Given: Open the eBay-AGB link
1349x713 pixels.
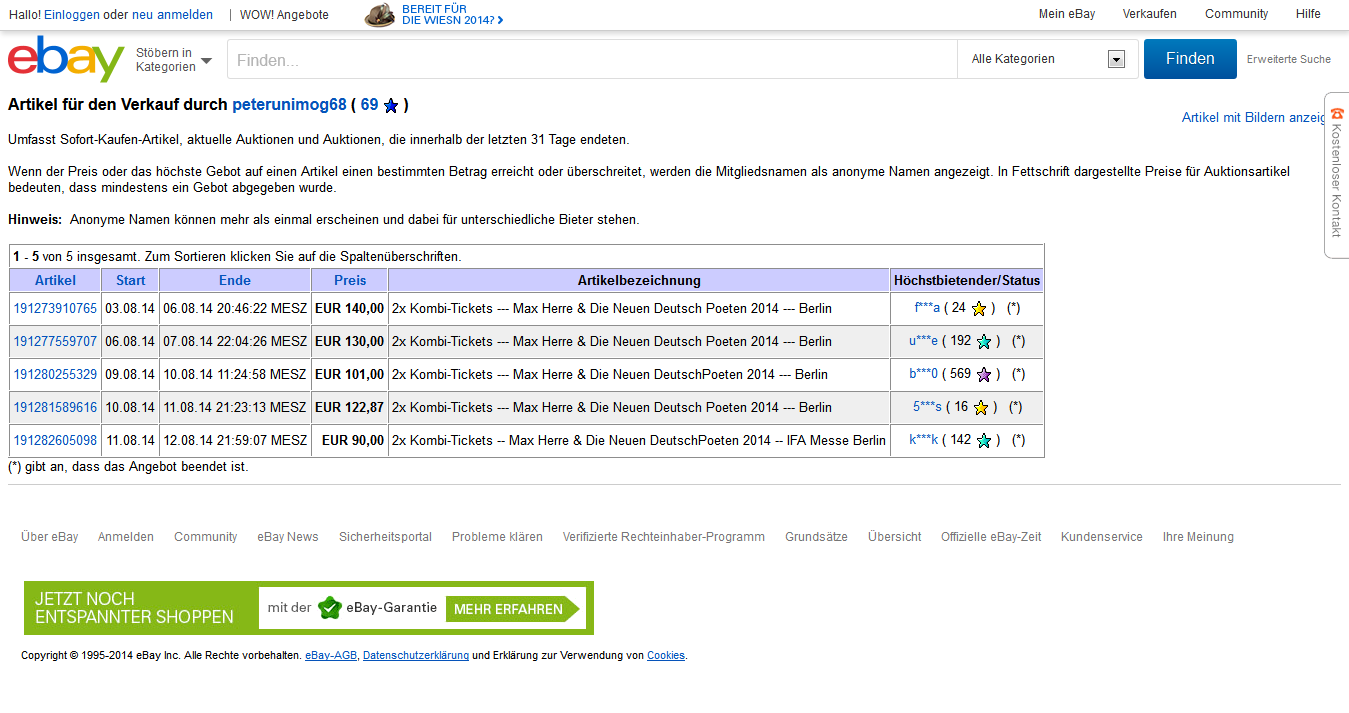Looking at the screenshot, I should (331, 656).
